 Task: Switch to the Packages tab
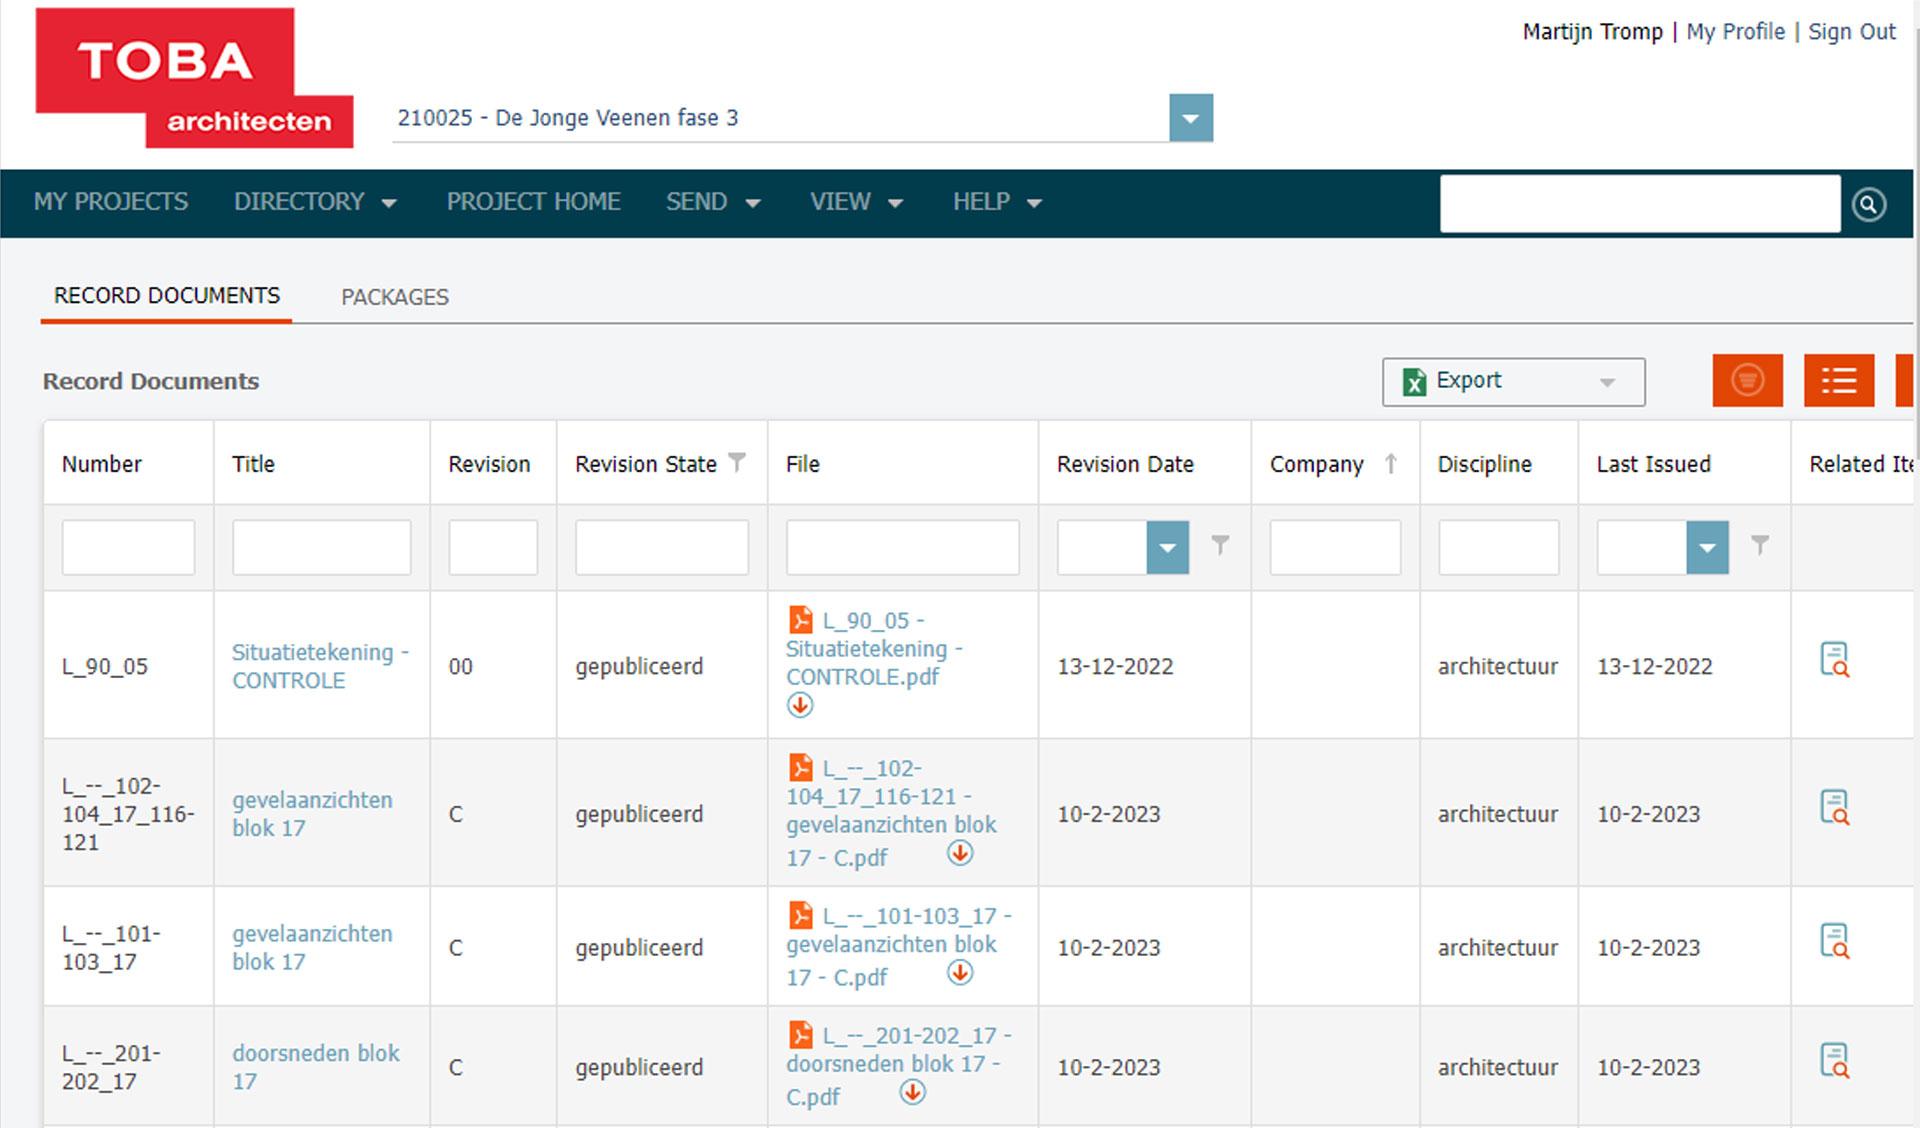(x=394, y=297)
